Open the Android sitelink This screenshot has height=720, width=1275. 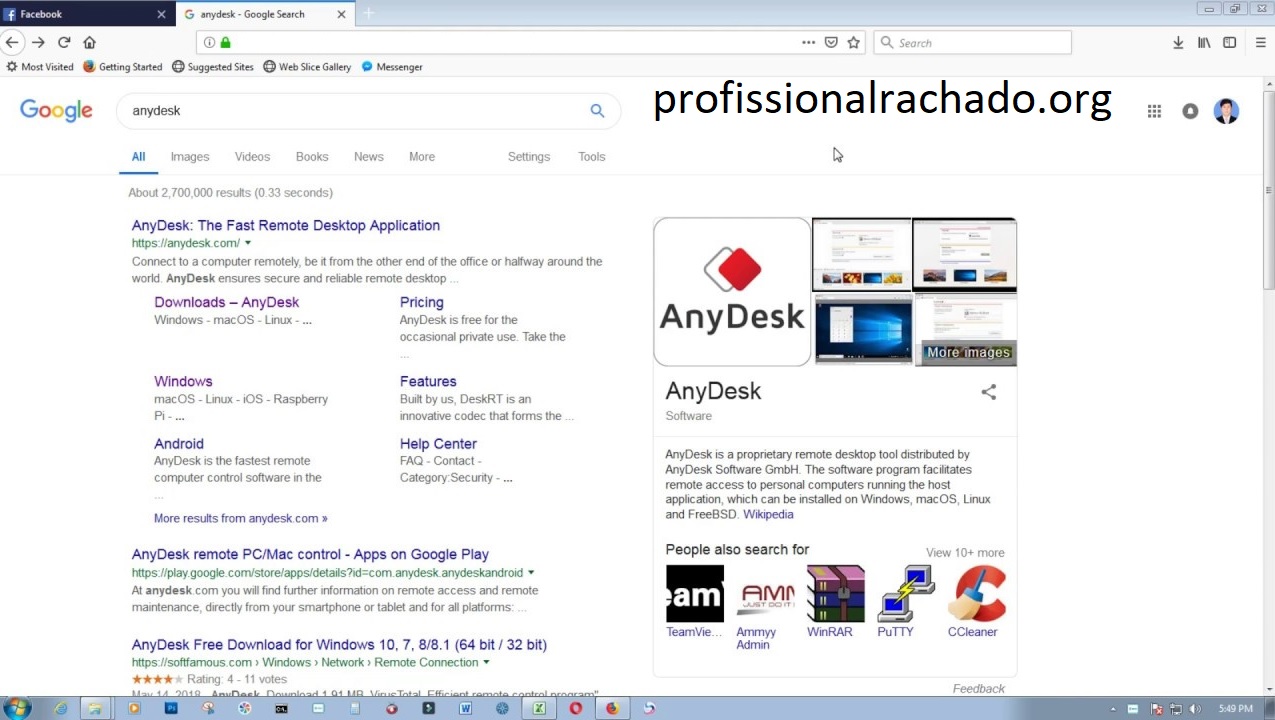pos(179,444)
